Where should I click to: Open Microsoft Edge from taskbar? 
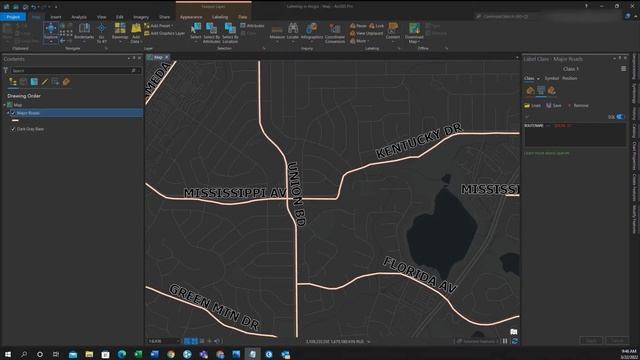pyautogui.click(x=122, y=354)
